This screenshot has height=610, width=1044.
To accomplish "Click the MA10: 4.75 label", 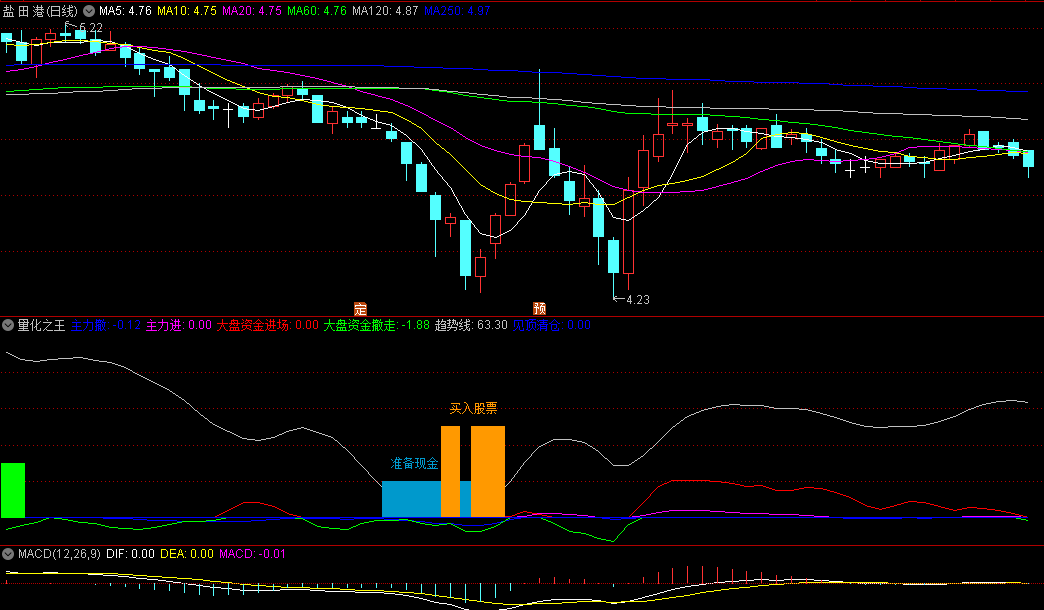I will pos(186,11).
